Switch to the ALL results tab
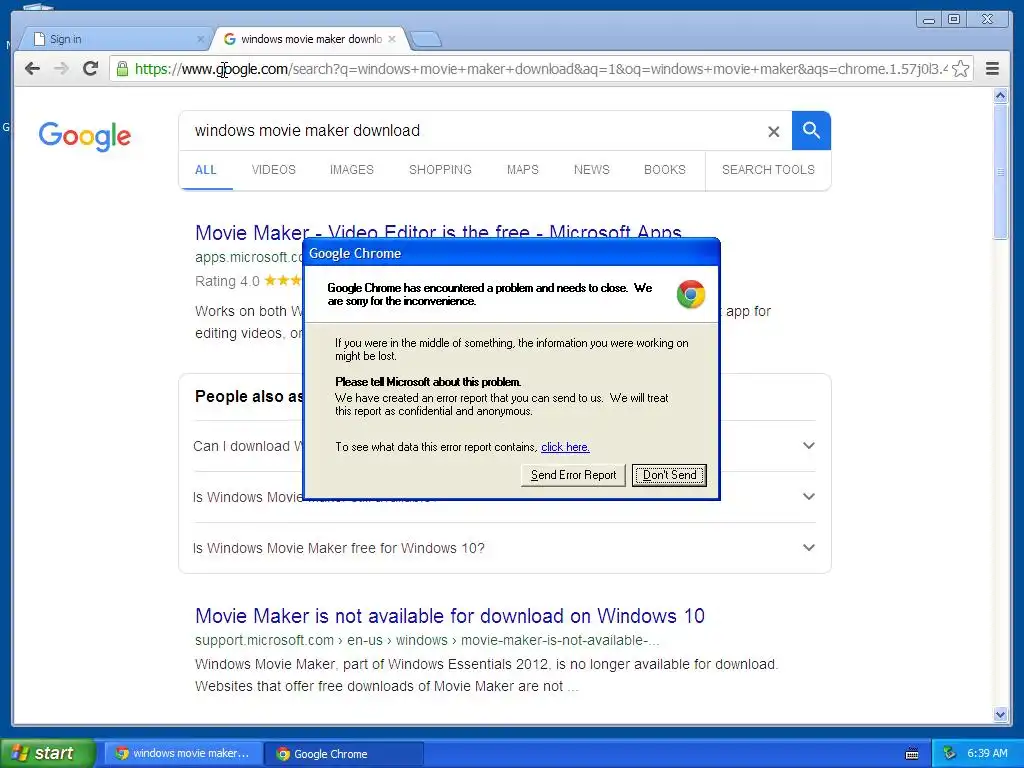This screenshot has height=768, width=1024. click(x=205, y=170)
